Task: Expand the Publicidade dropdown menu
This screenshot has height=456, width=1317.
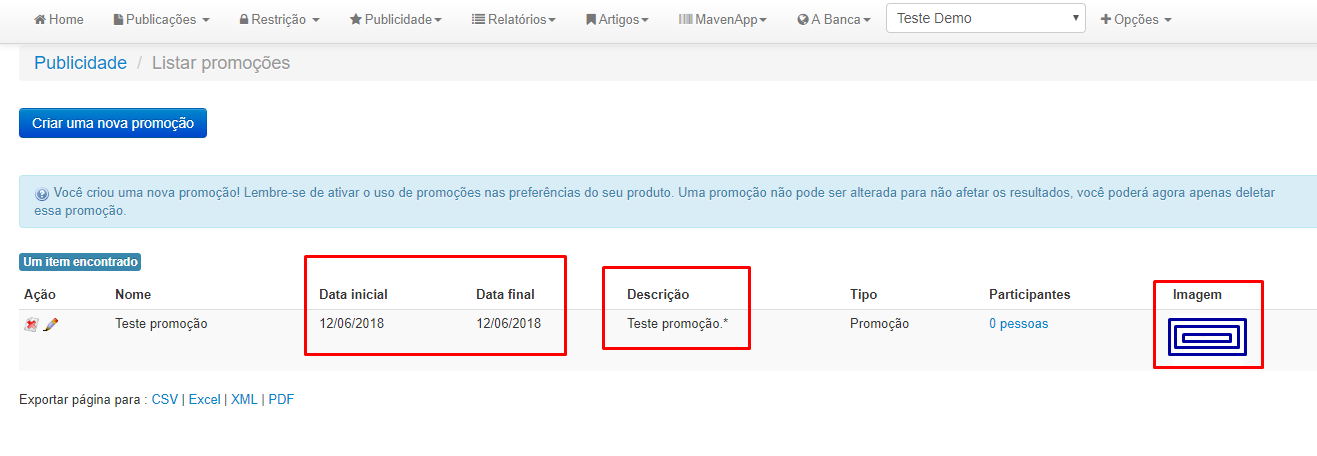Action: pos(396,19)
